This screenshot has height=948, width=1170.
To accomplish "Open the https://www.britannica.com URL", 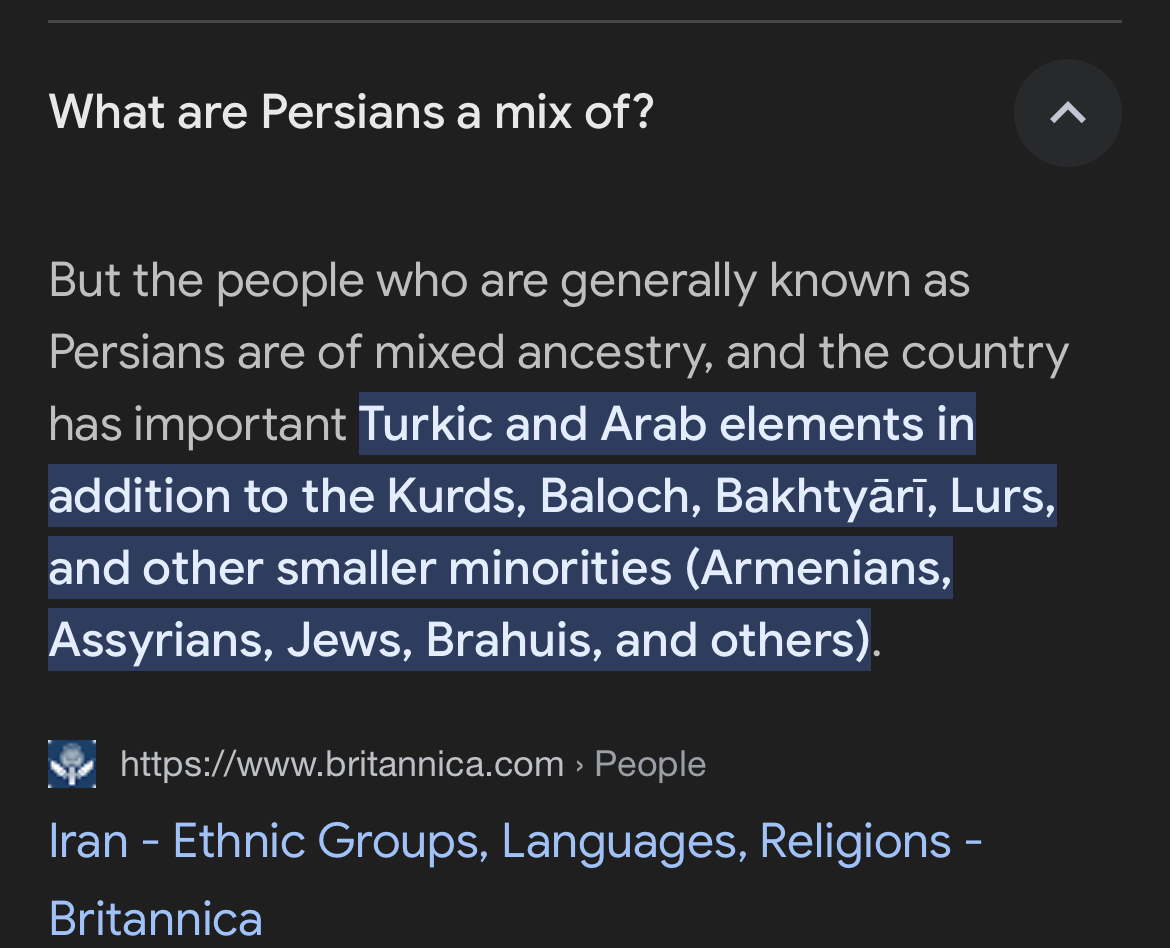I will (x=342, y=764).
